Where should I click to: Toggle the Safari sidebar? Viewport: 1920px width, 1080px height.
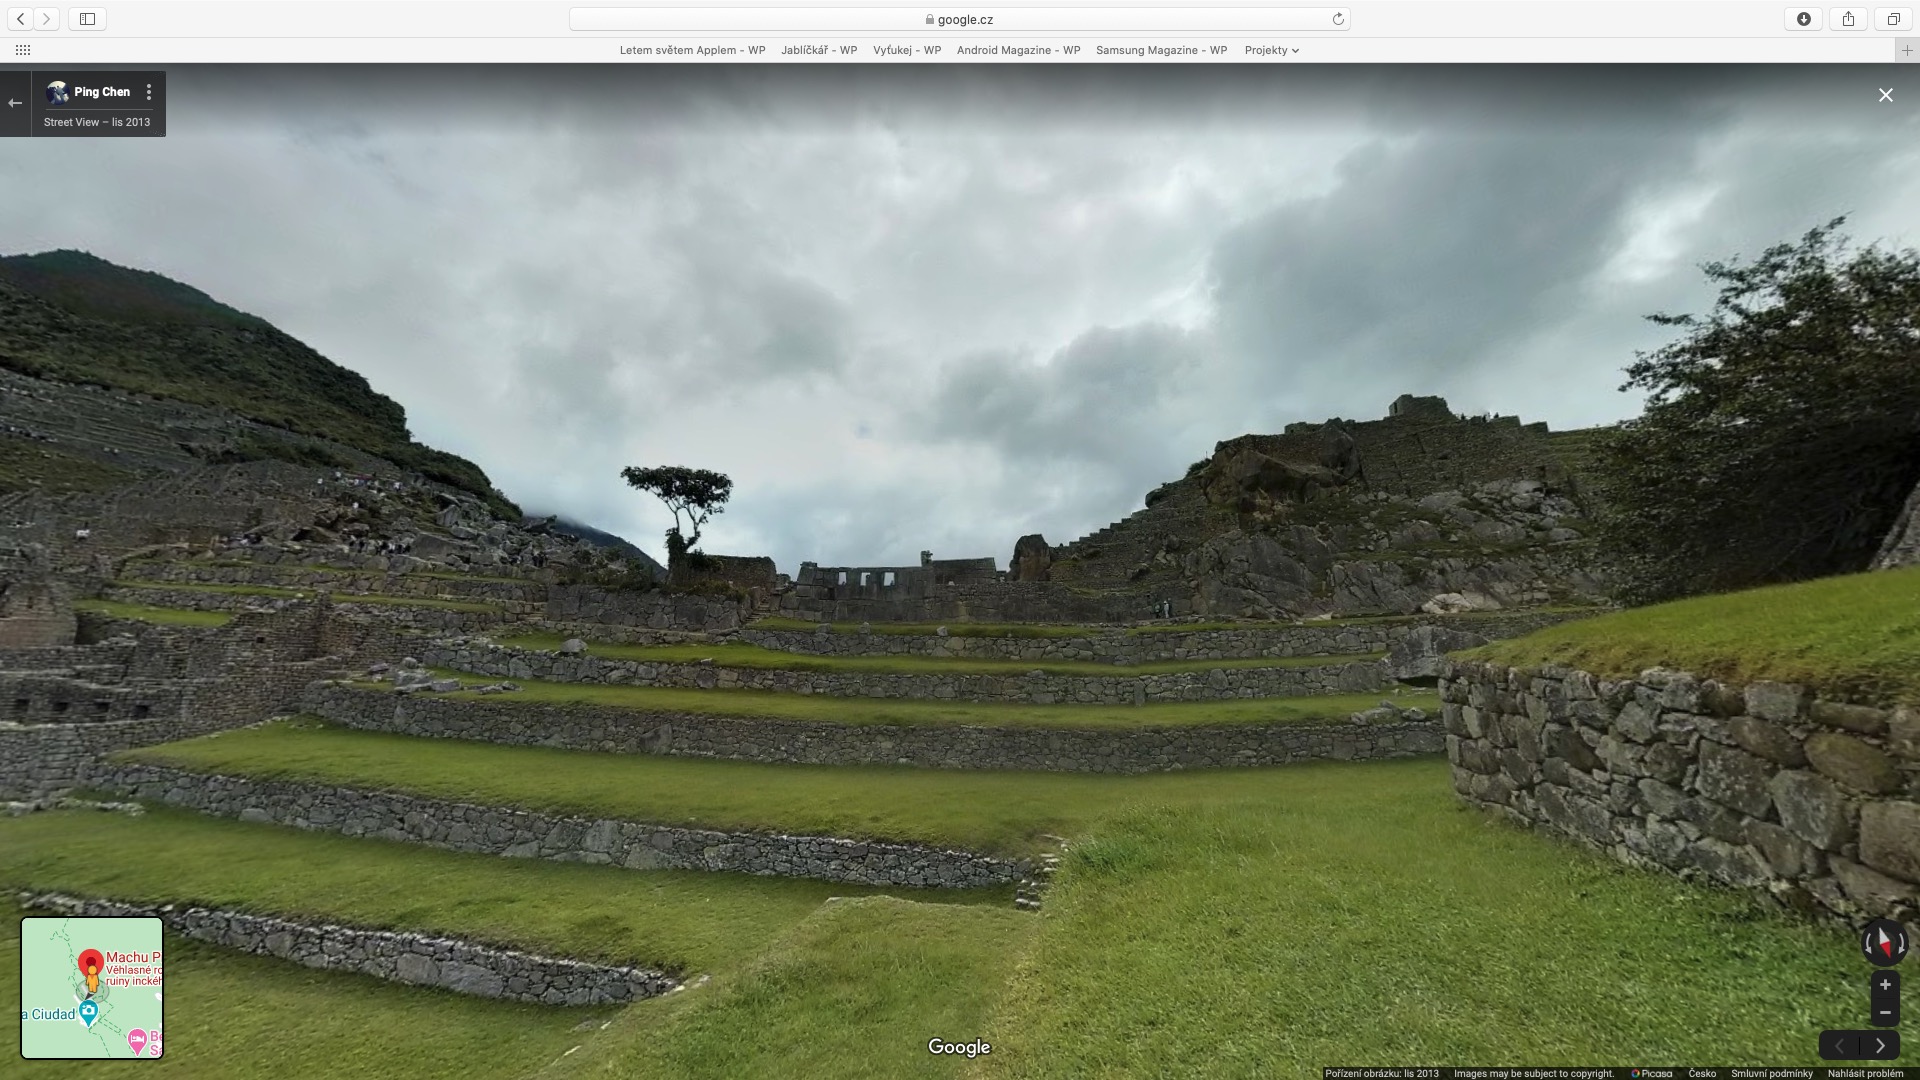(87, 19)
